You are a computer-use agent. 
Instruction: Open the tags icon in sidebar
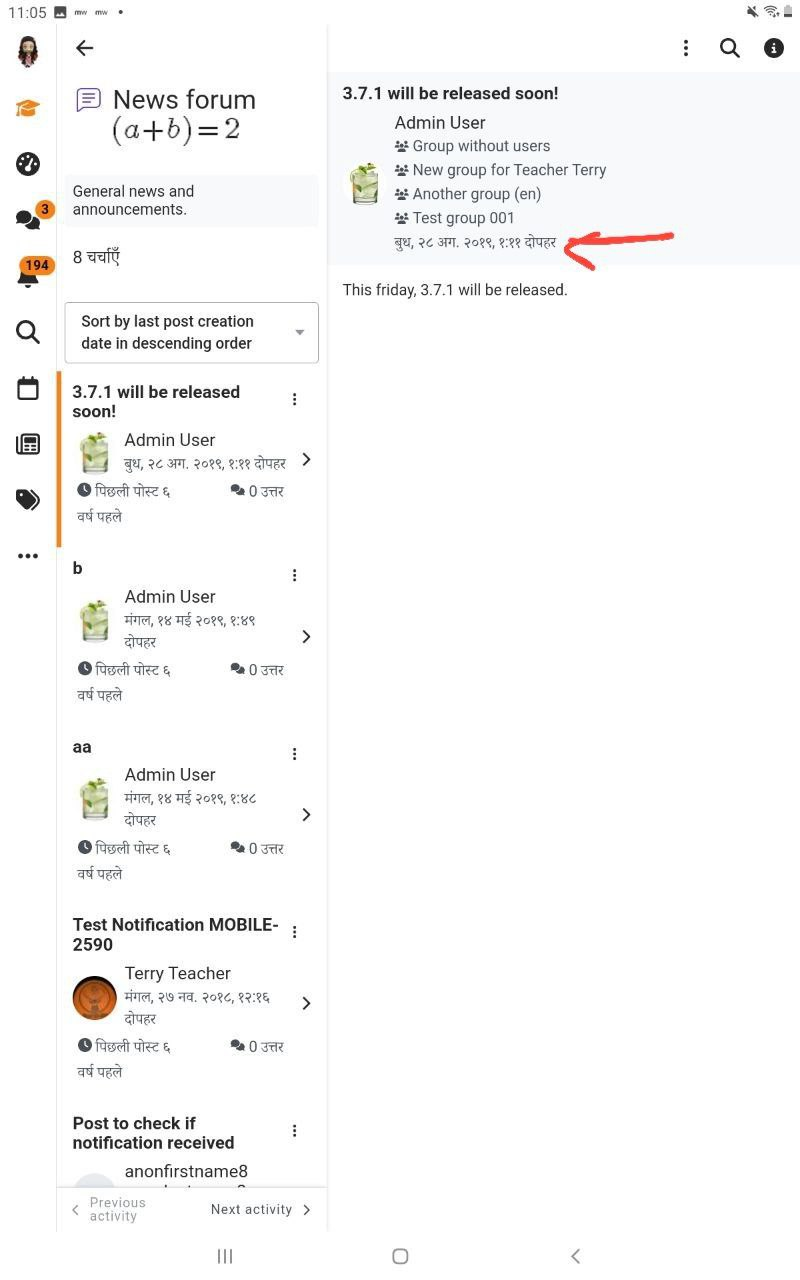coord(28,500)
